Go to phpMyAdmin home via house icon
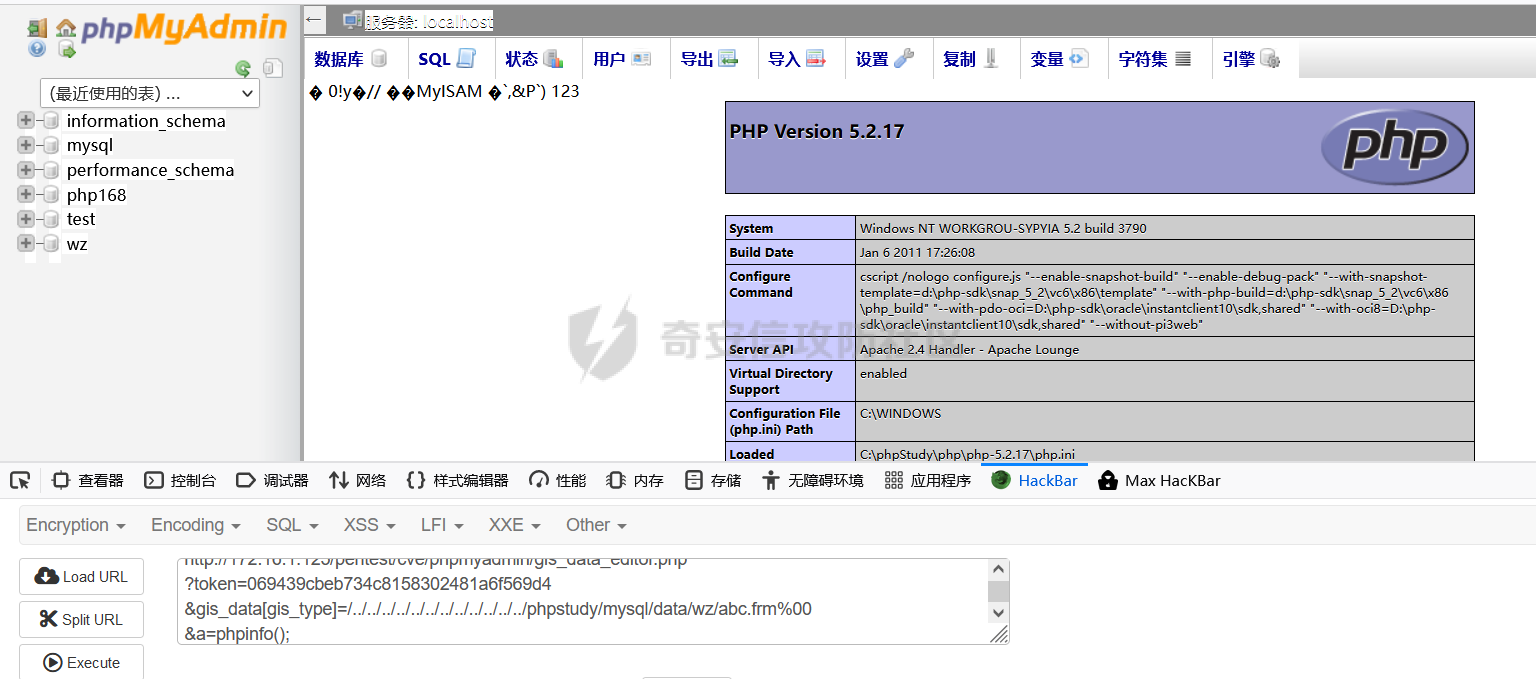This screenshot has width=1536, height=679. [66, 27]
